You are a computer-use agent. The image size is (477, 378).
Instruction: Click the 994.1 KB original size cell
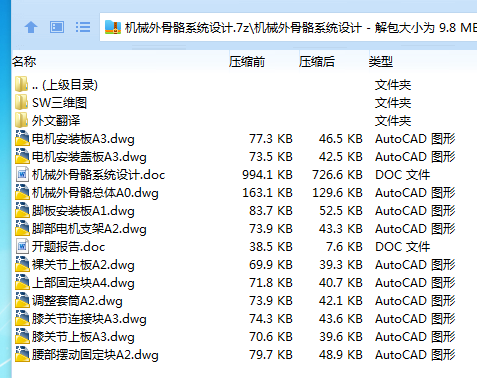tap(267, 175)
